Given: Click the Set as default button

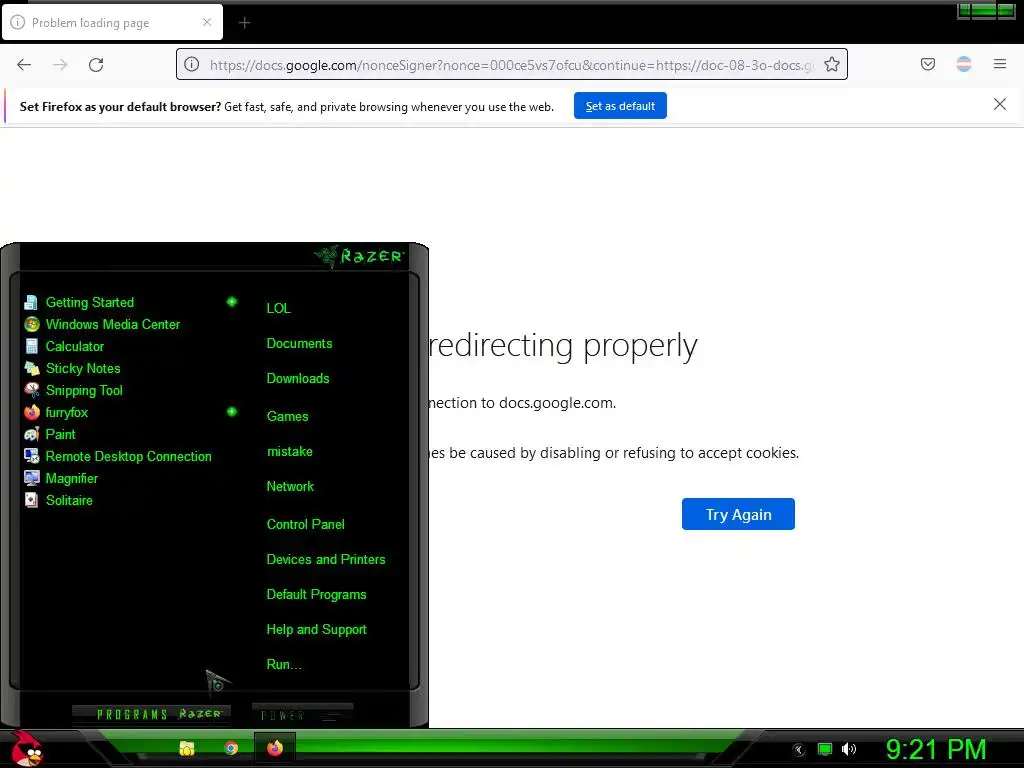Looking at the screenshot, I should point(620,106).
